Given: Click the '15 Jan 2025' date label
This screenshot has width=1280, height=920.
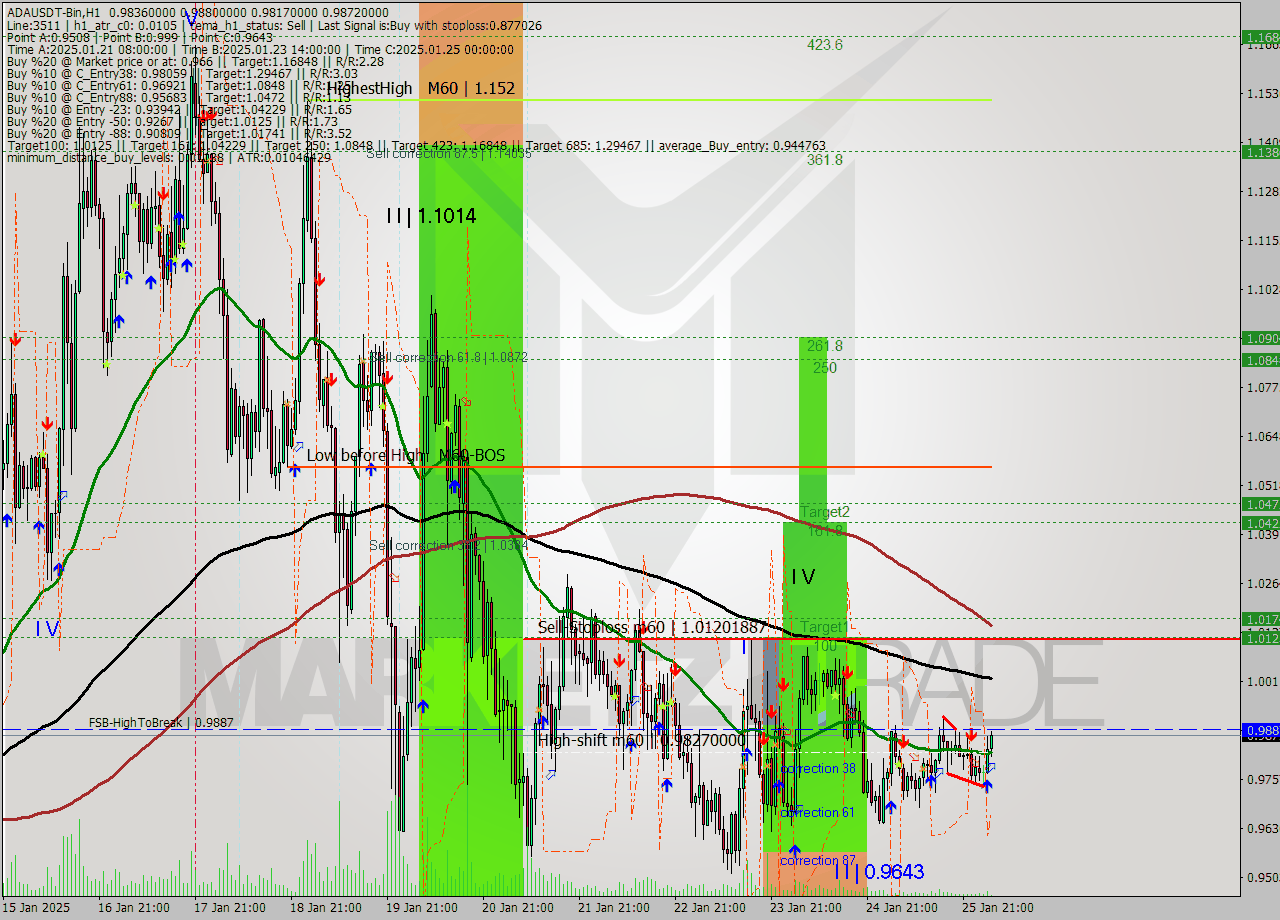Looking at the screenshot, I should tap(37, 908).
